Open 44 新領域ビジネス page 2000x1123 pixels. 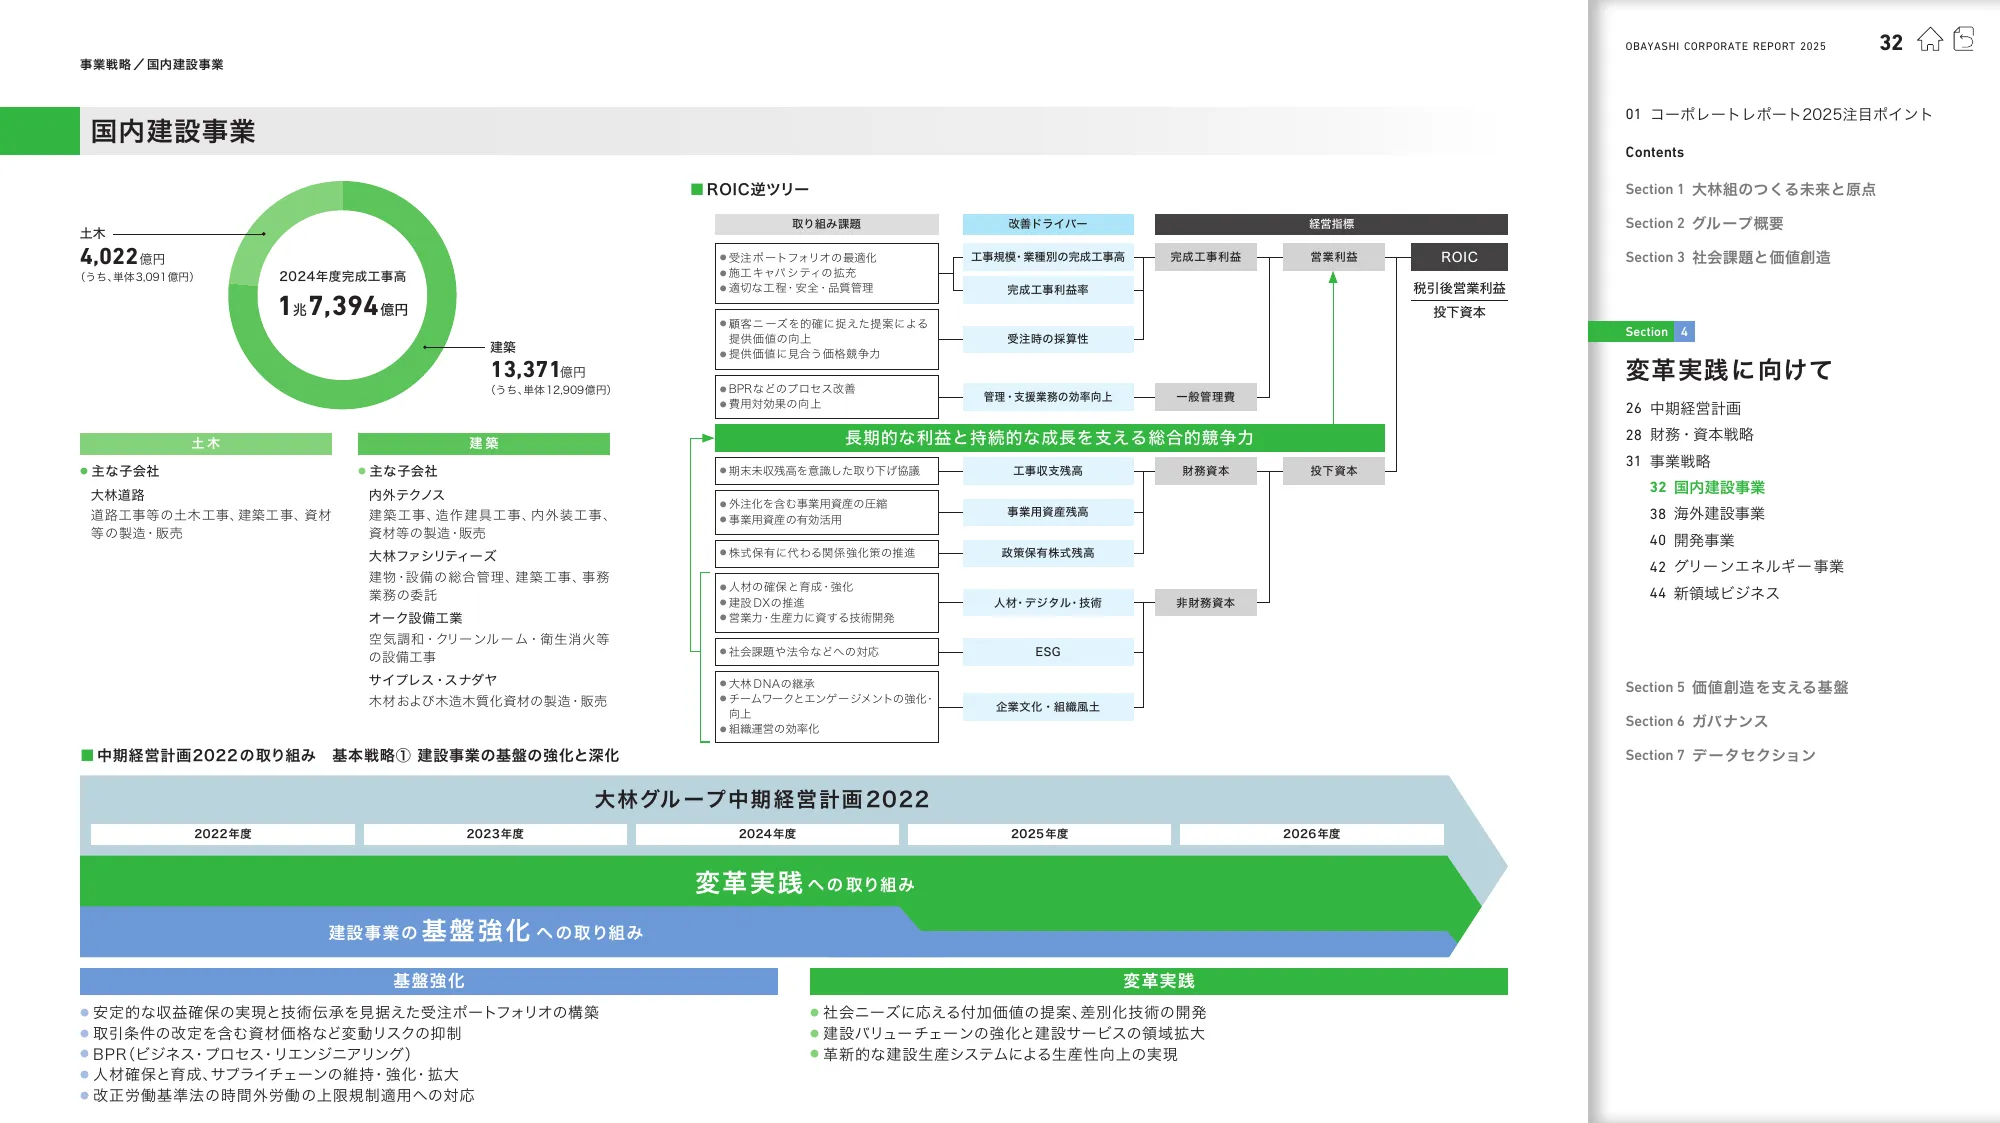coord(1714,593)
